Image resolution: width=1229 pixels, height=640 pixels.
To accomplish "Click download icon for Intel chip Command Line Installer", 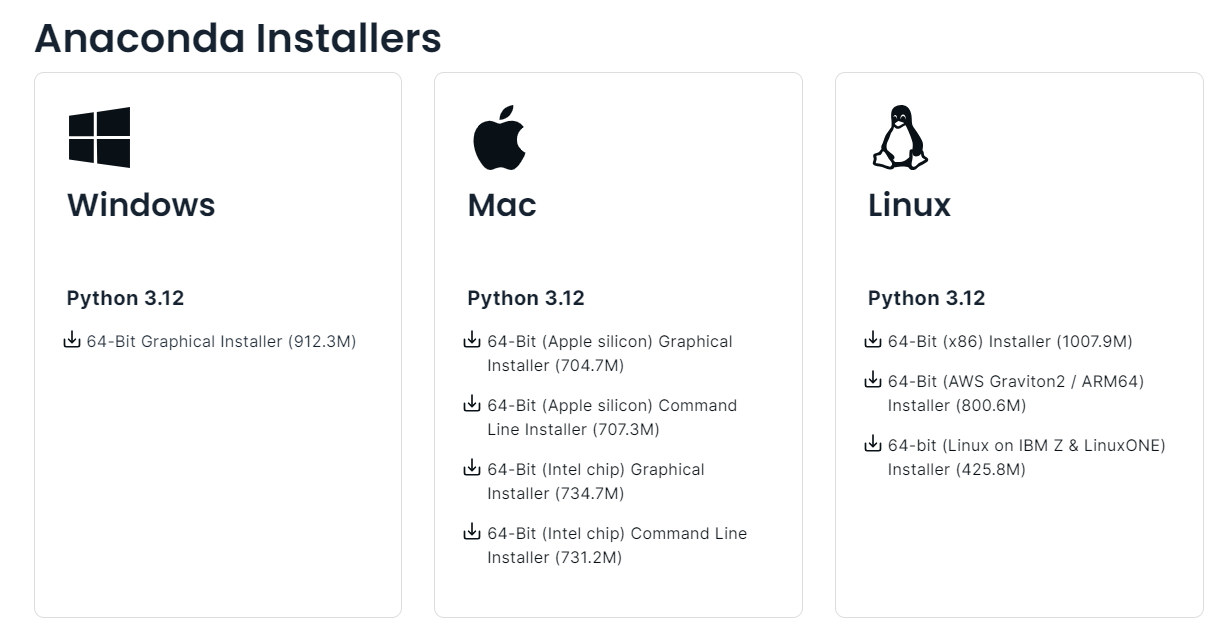I will [x=472, y=533].
